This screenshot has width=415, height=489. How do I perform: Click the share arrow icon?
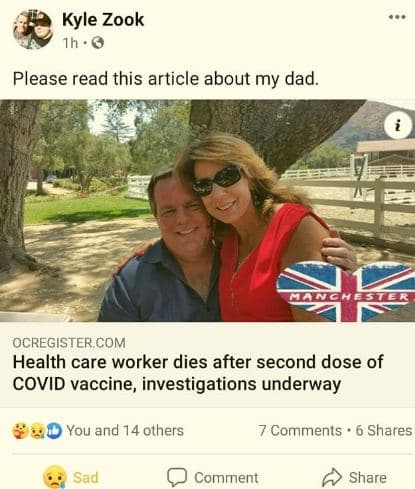point(332,477)
